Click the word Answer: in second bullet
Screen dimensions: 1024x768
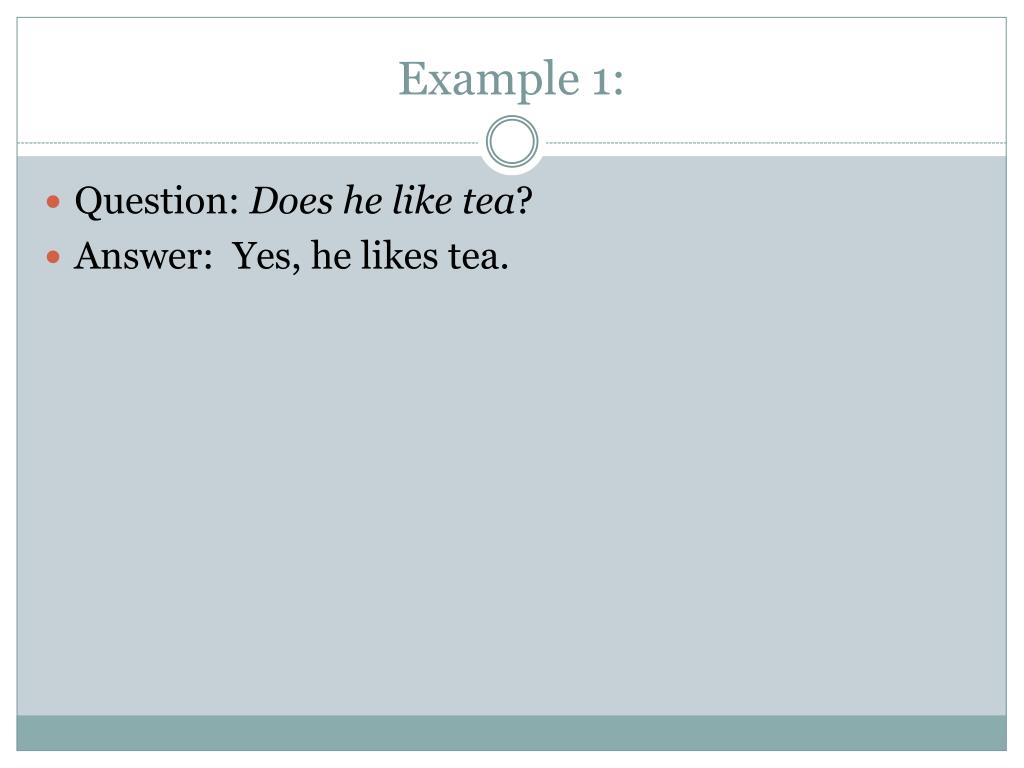coord(143,256)
